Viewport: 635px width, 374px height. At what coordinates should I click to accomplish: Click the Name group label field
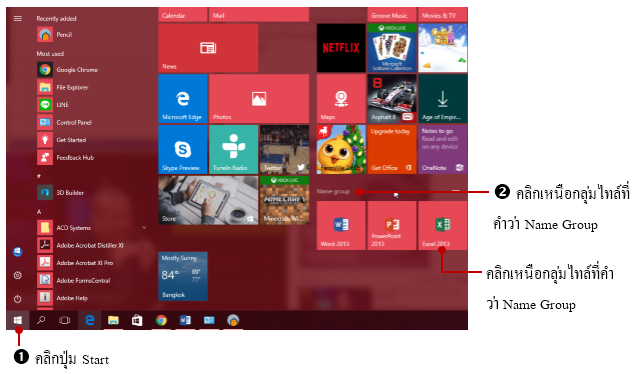point(389,191)
